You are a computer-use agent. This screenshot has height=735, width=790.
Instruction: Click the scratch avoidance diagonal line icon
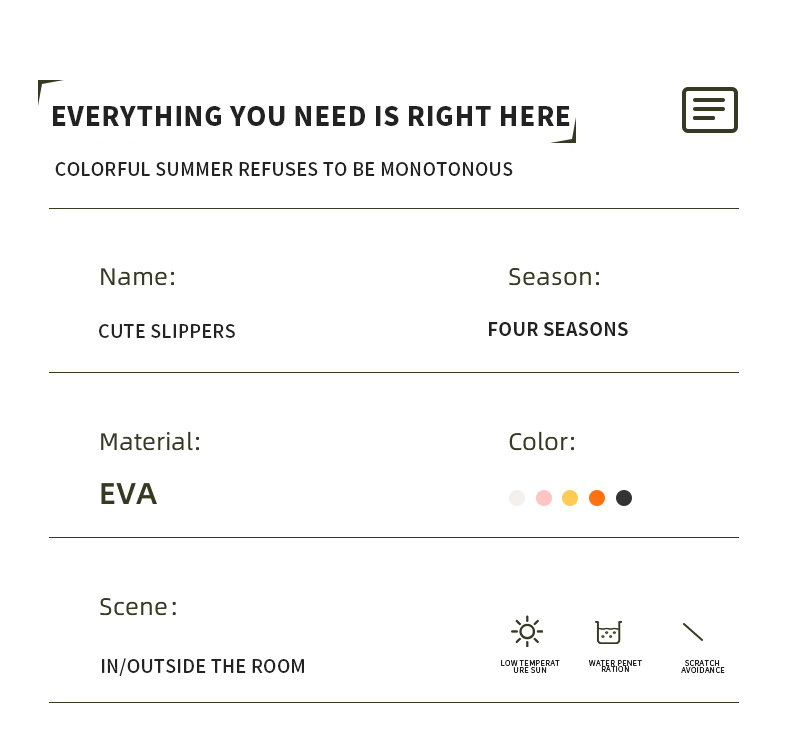(x=693, y=632)
